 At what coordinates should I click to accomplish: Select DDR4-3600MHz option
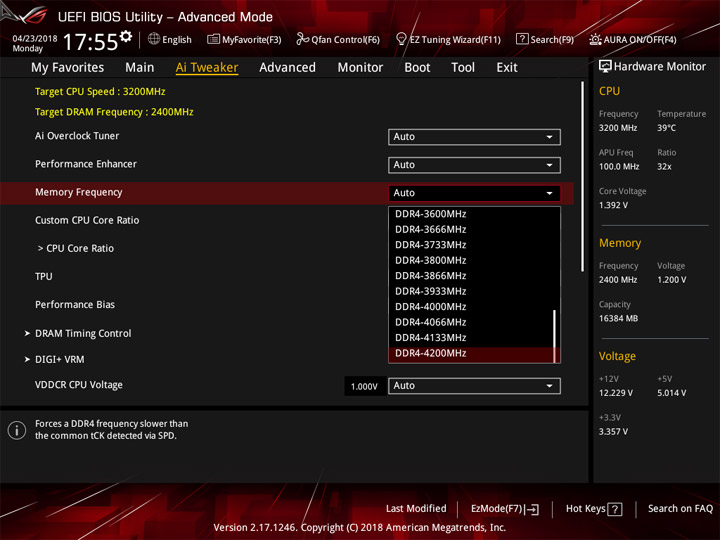[471, 214]
